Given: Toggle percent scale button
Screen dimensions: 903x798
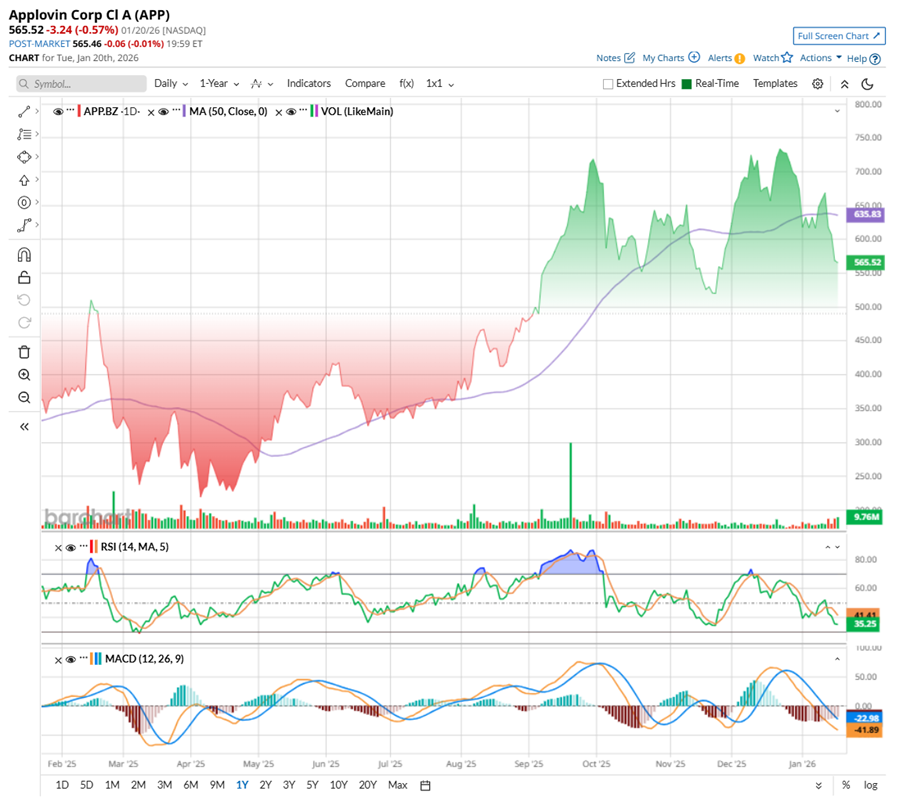Looking at the screenshot, I should coord(846,785).
